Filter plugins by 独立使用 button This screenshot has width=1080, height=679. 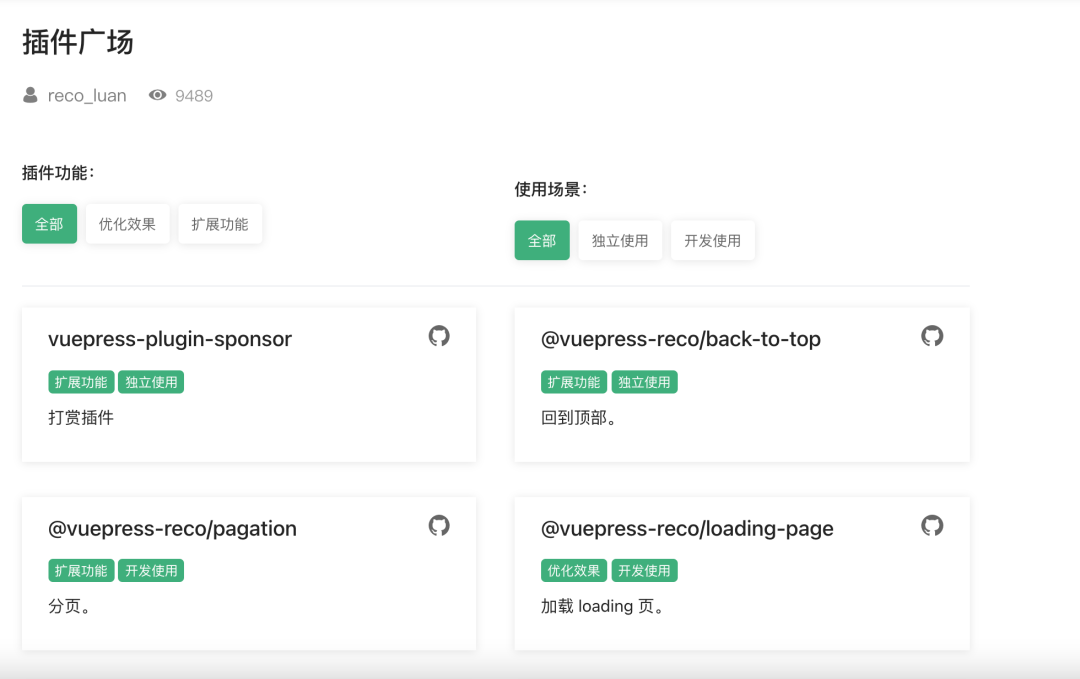620,240
